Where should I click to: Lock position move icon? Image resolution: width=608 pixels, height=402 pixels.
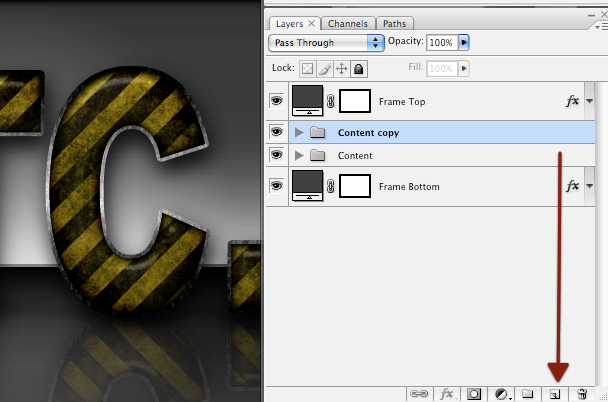point(341,69)
